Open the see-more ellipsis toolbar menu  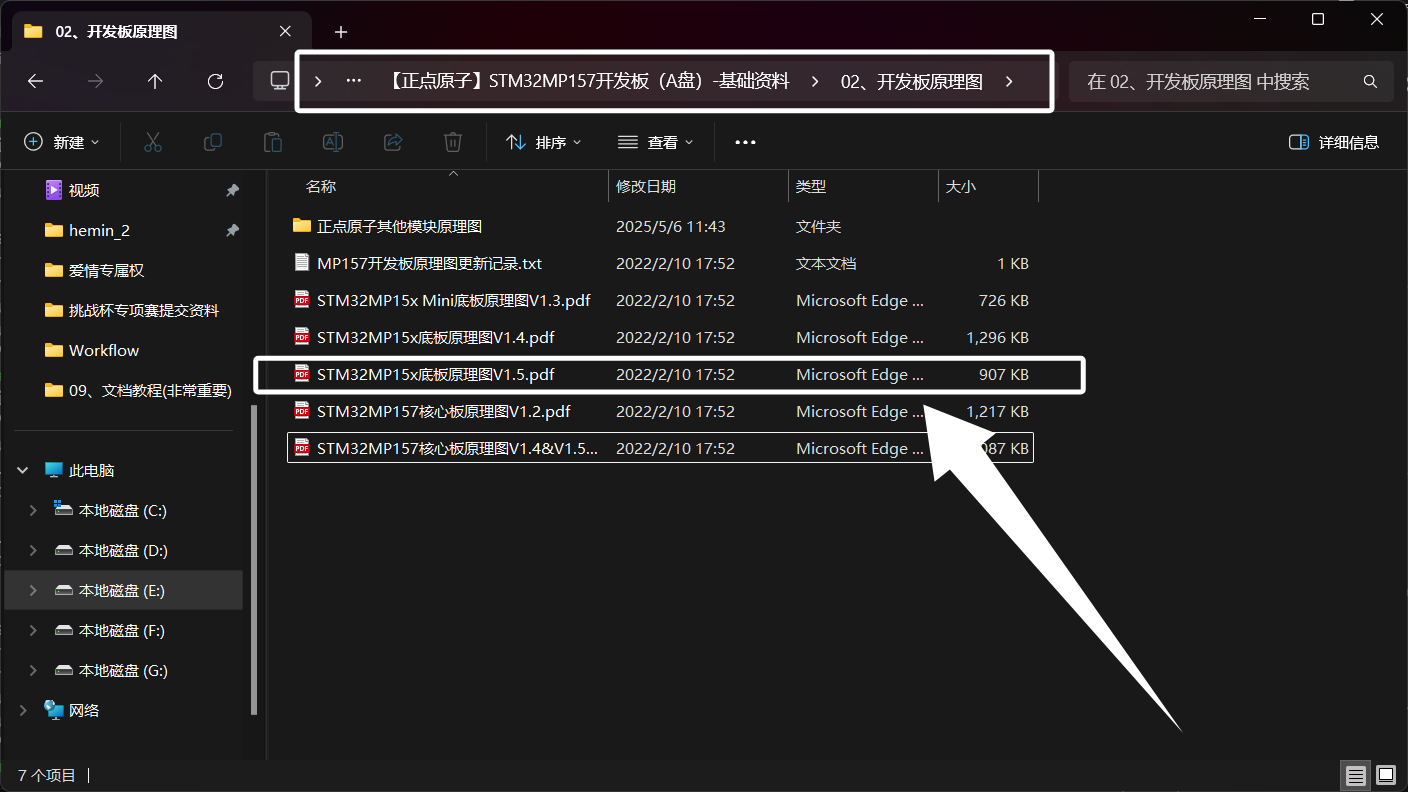[x=745, y=141]
